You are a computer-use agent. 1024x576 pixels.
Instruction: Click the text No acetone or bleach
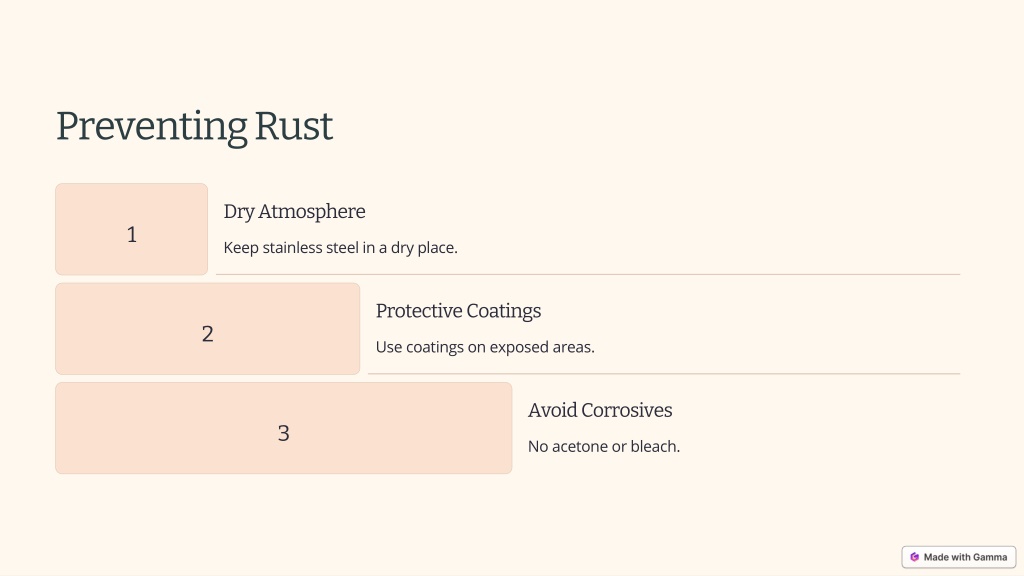604,447
